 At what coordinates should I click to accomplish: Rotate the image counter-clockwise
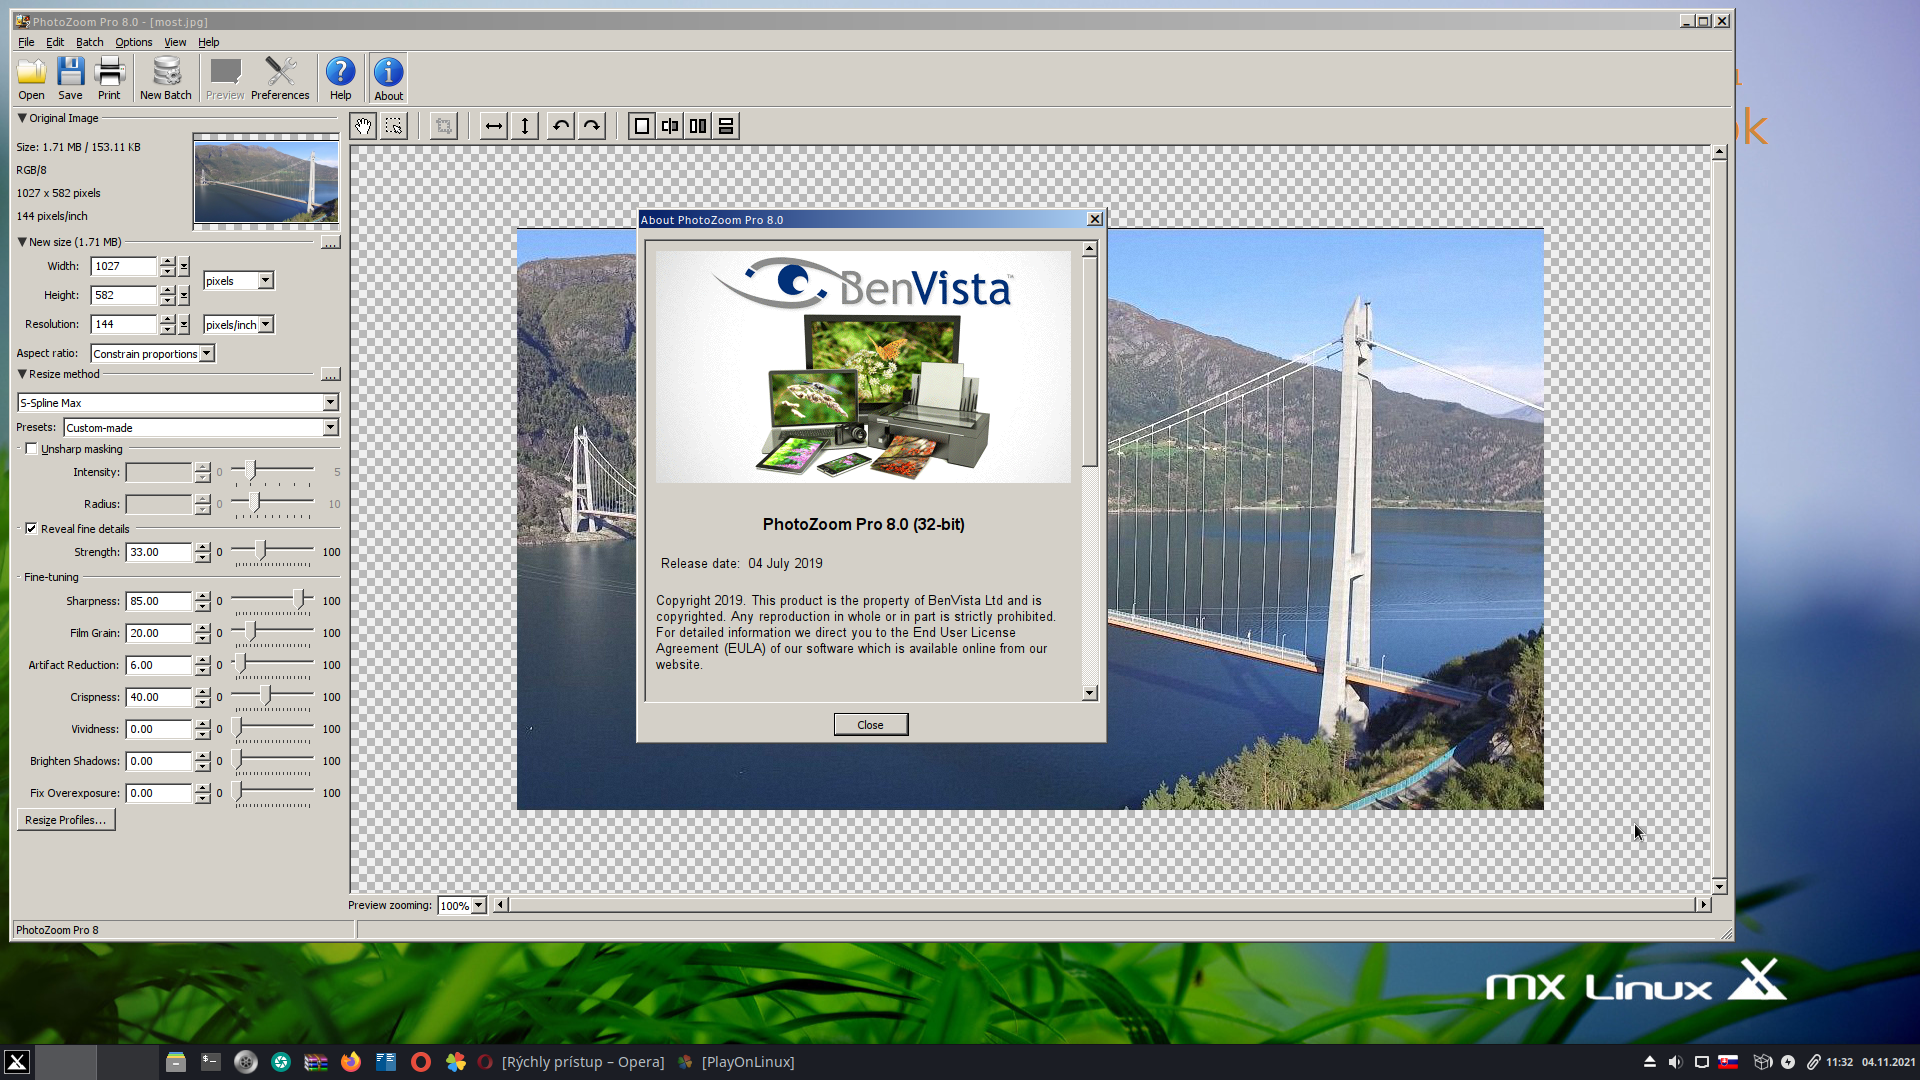click(x=561, y=126)
